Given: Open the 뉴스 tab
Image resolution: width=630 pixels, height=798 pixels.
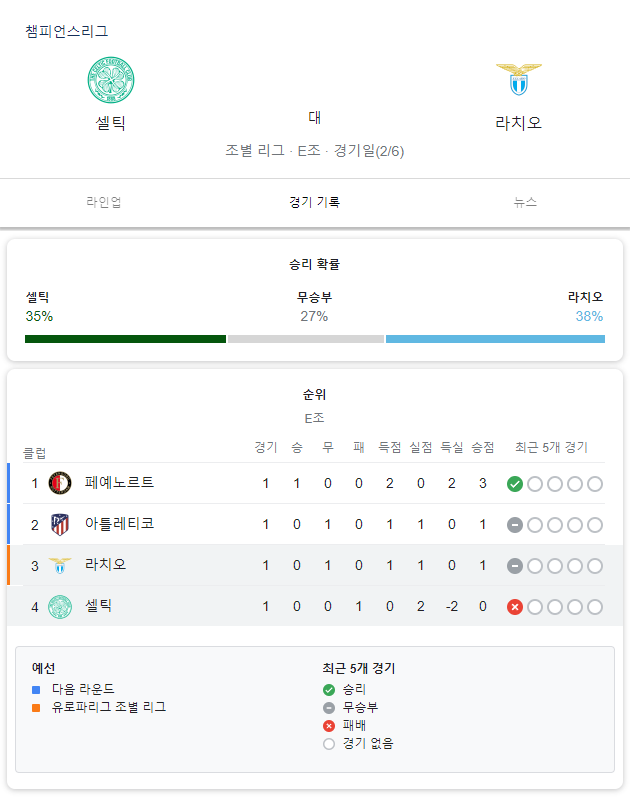Looking at the screenshot, I should tap(525, 202).
